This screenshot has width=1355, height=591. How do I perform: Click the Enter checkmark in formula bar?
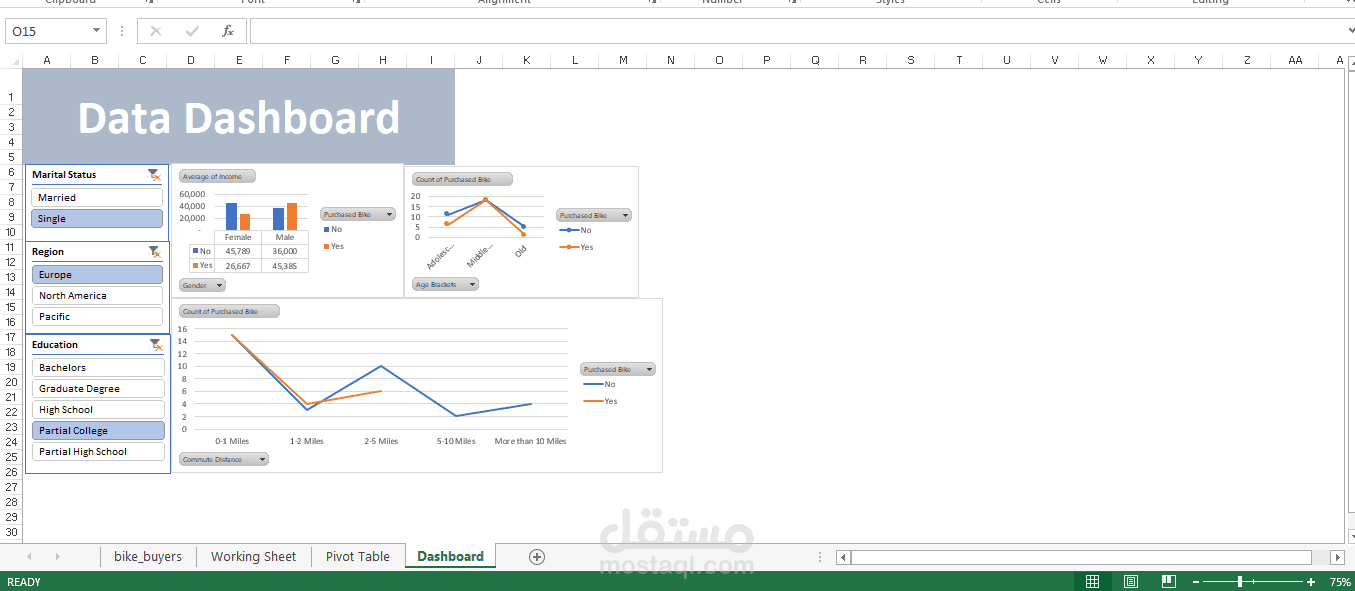tap(192, 31)
